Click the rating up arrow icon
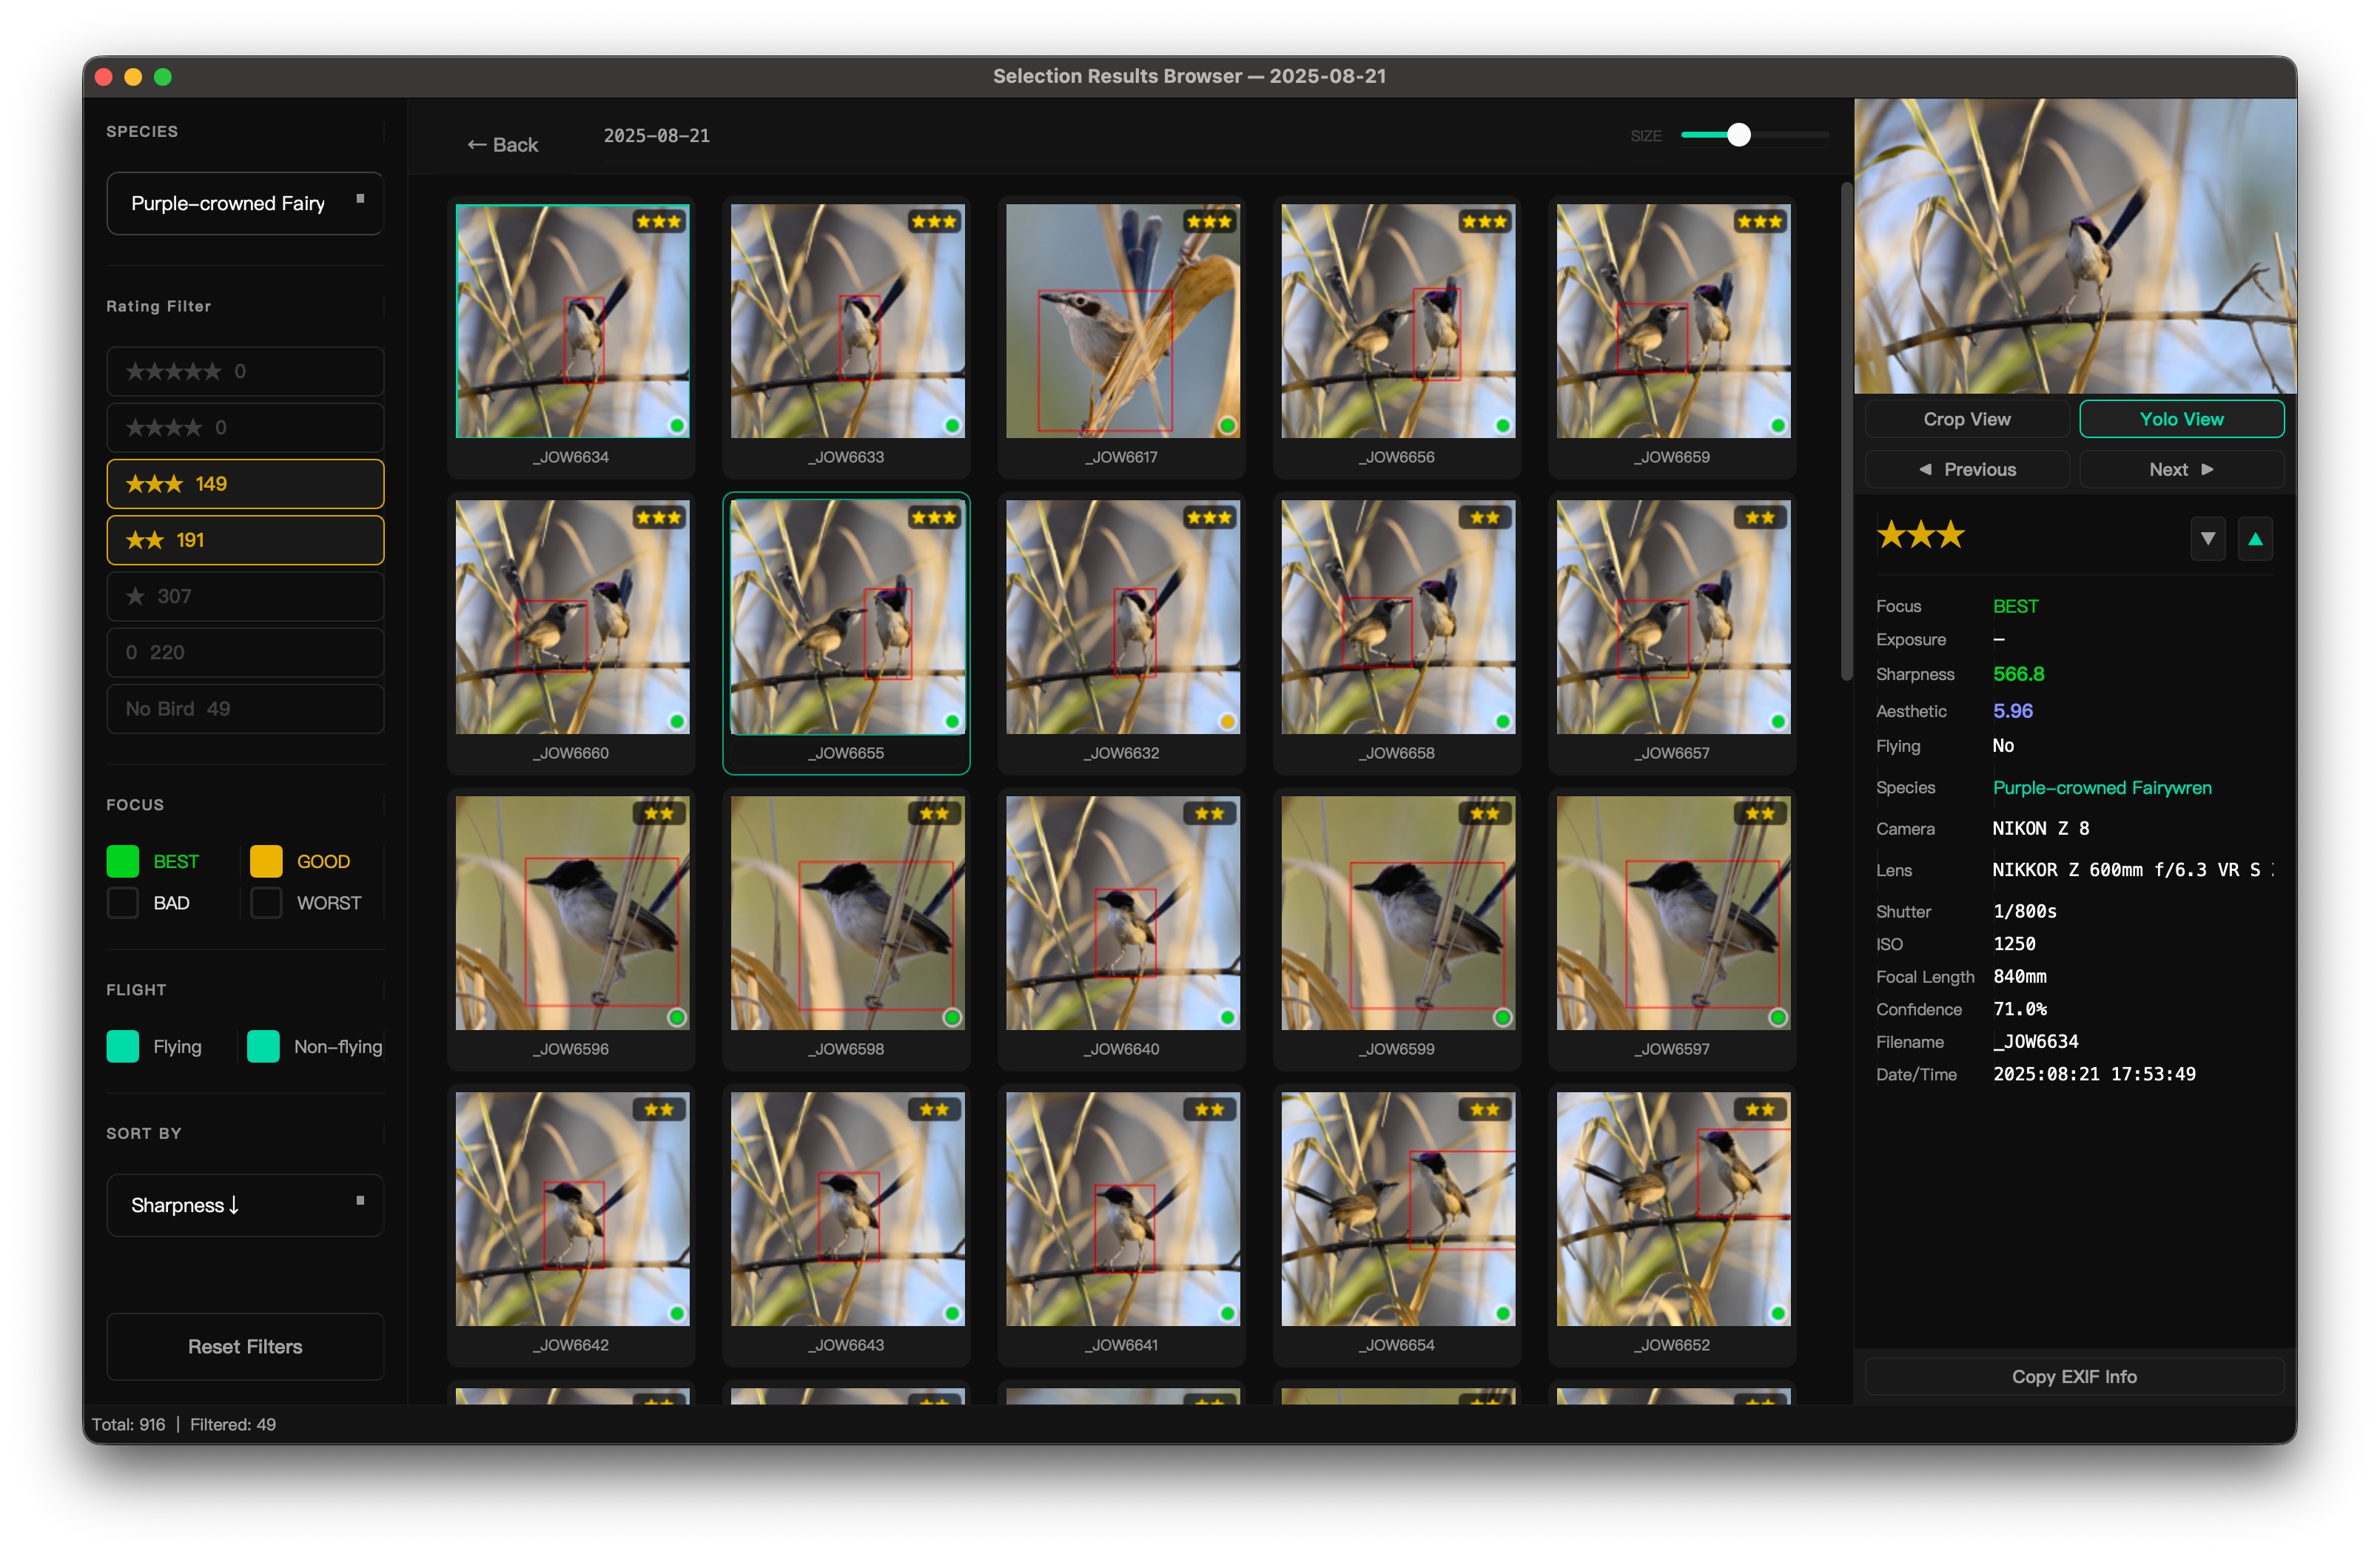 (x=2255, y=539)
